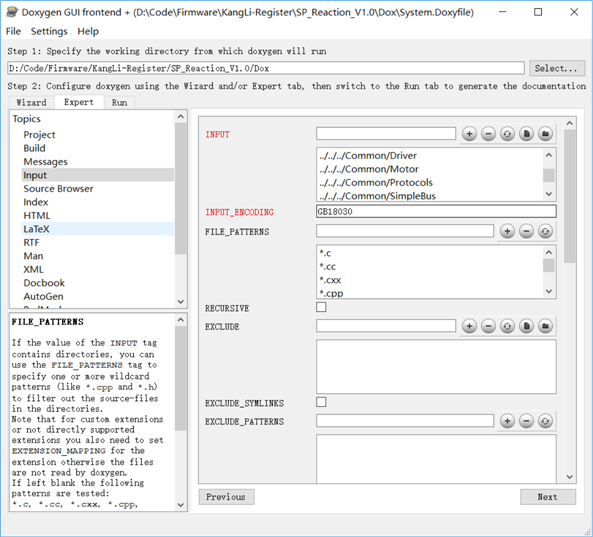Add entry with INPUT plus icon
Screen dimensions: 593x537
click(469, 133)
